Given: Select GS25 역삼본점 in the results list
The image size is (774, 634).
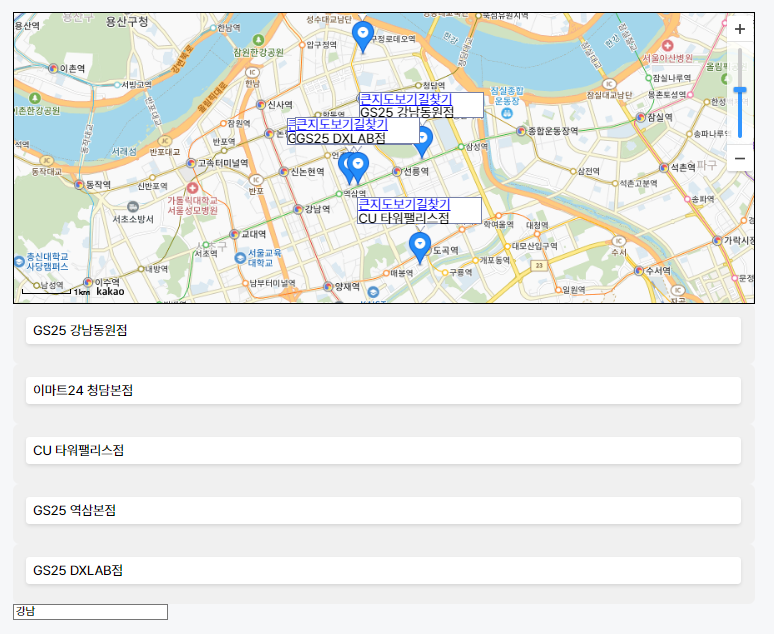Looking at the screenshot, I should [384, 511].
